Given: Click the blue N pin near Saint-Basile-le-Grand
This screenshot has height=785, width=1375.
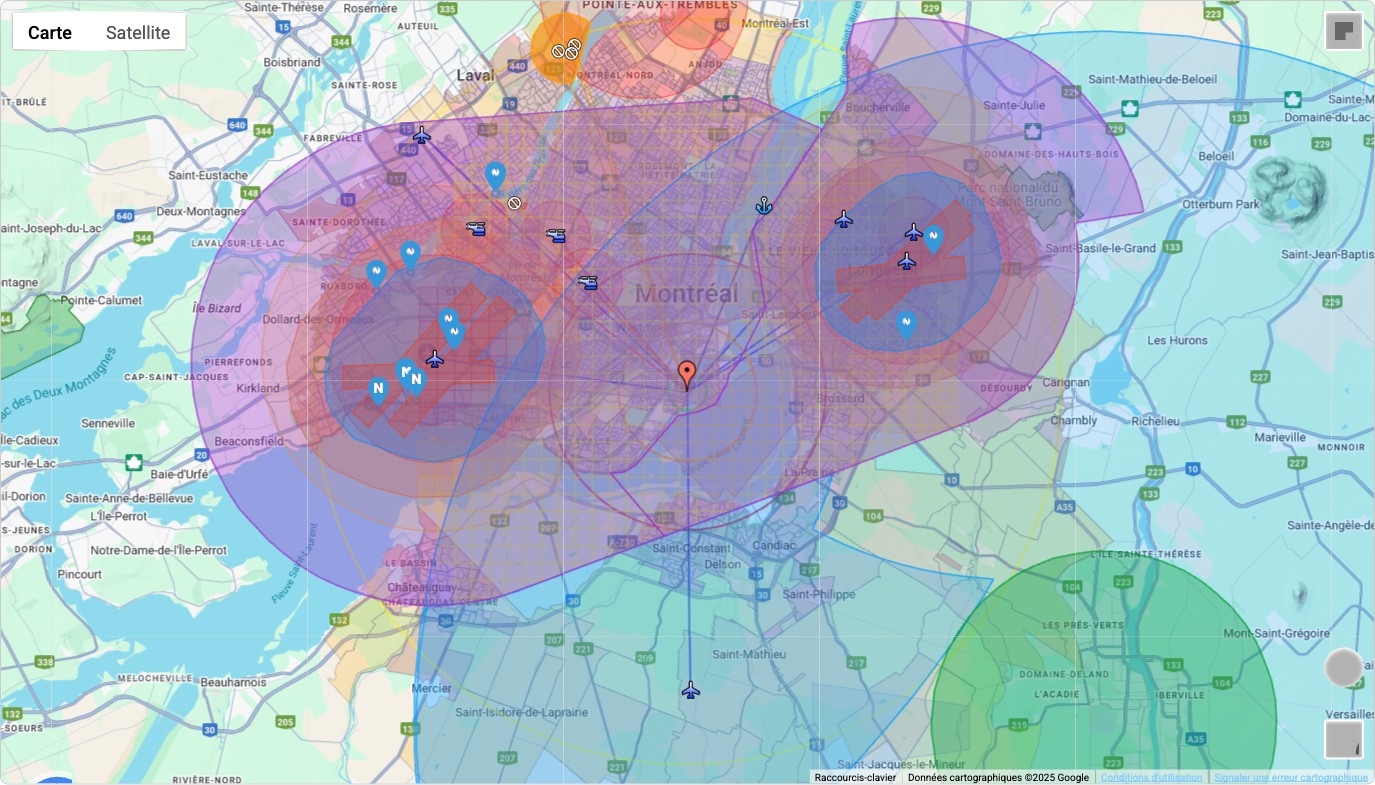Looking at the screenshot, I should click(933, 237).
